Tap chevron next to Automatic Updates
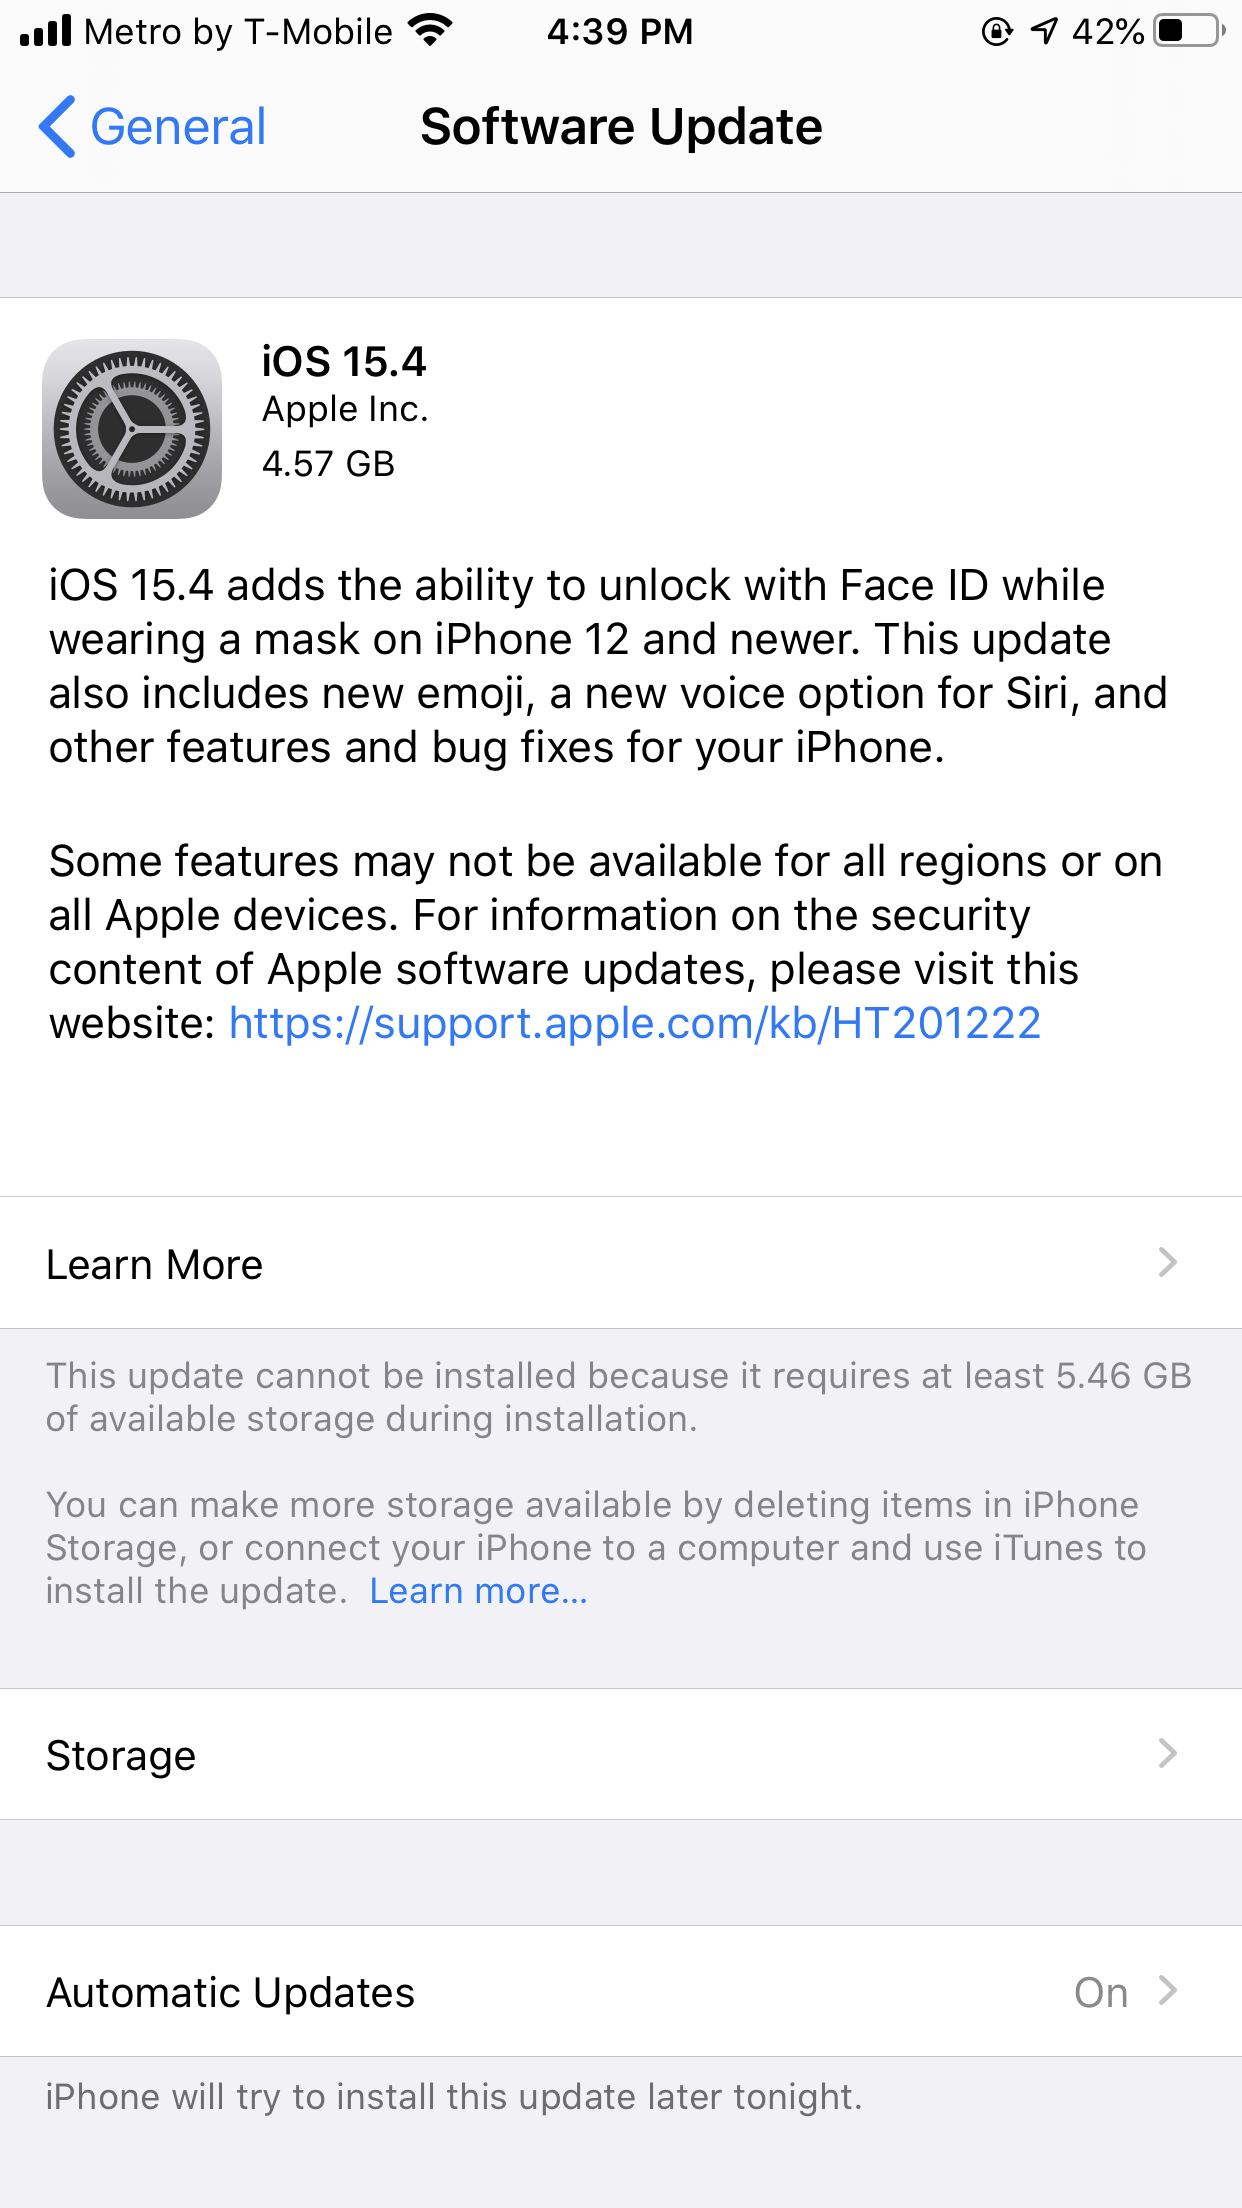Screen dimensions: 1242x2208 (x=1167, y=1990)
